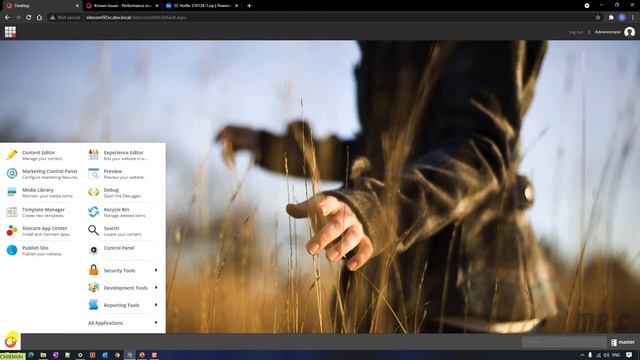Click the Administrator user name
640x360 pixels.
(607, 32)
